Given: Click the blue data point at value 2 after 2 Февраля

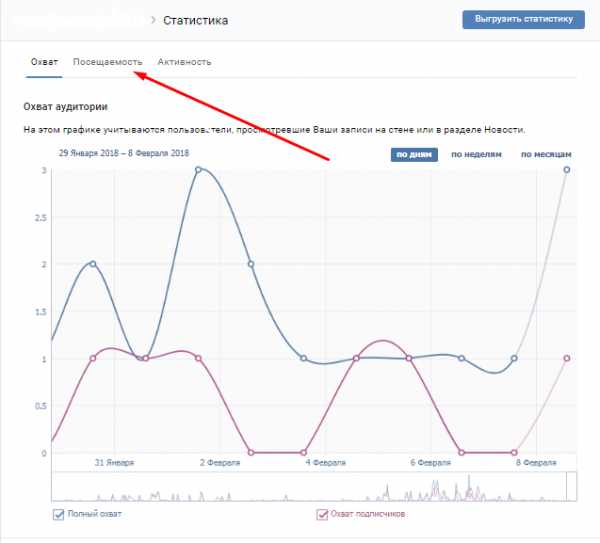Looking at the screenshot, I should pyautogui.click(x=251, y=264).
